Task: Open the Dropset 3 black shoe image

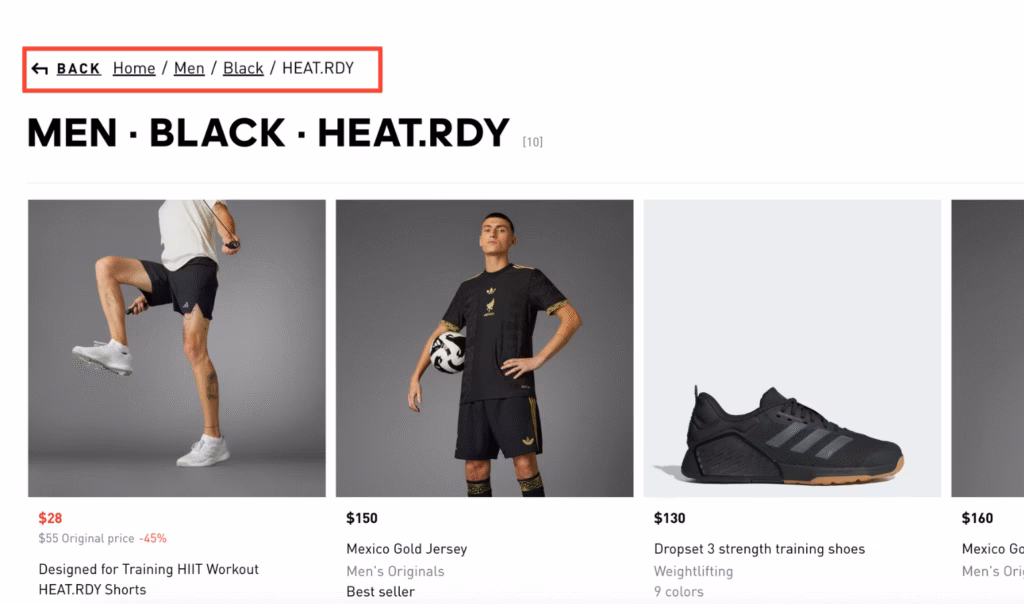Action: click(x=792, y=348)
